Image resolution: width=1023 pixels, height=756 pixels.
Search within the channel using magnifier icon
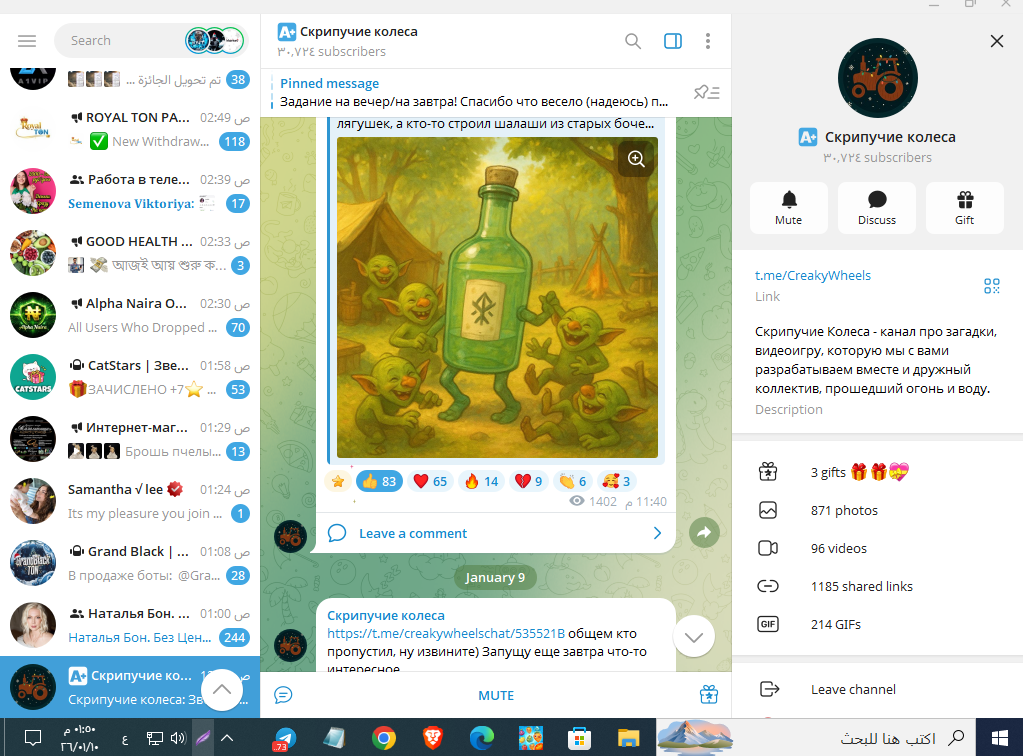632,41
